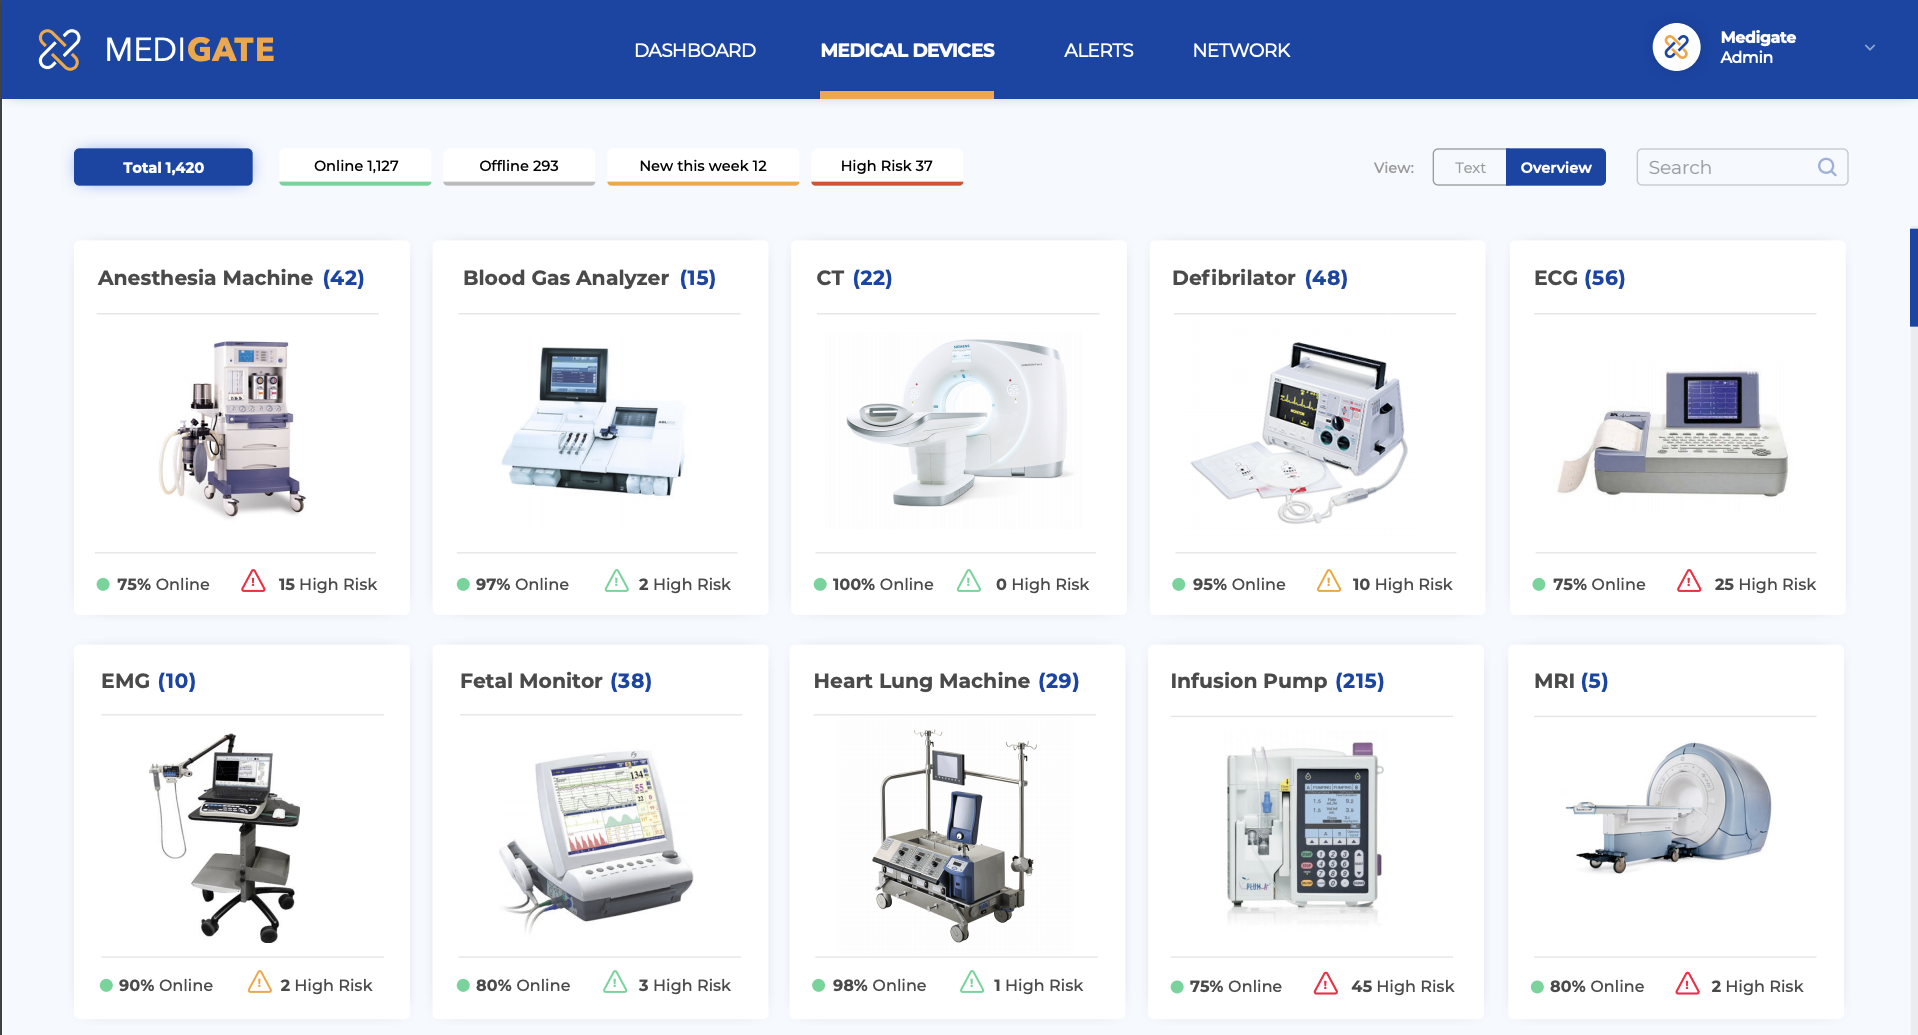Click the page vertical scrollbar

[x=1913, y=278]
